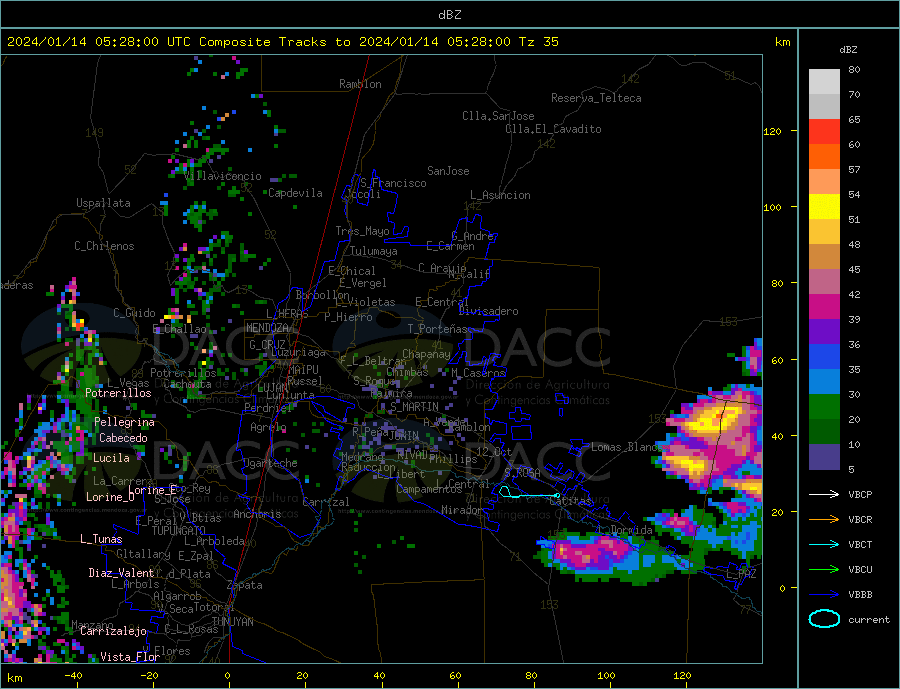
Task: Click the Divisadero label
Action: 488,311
